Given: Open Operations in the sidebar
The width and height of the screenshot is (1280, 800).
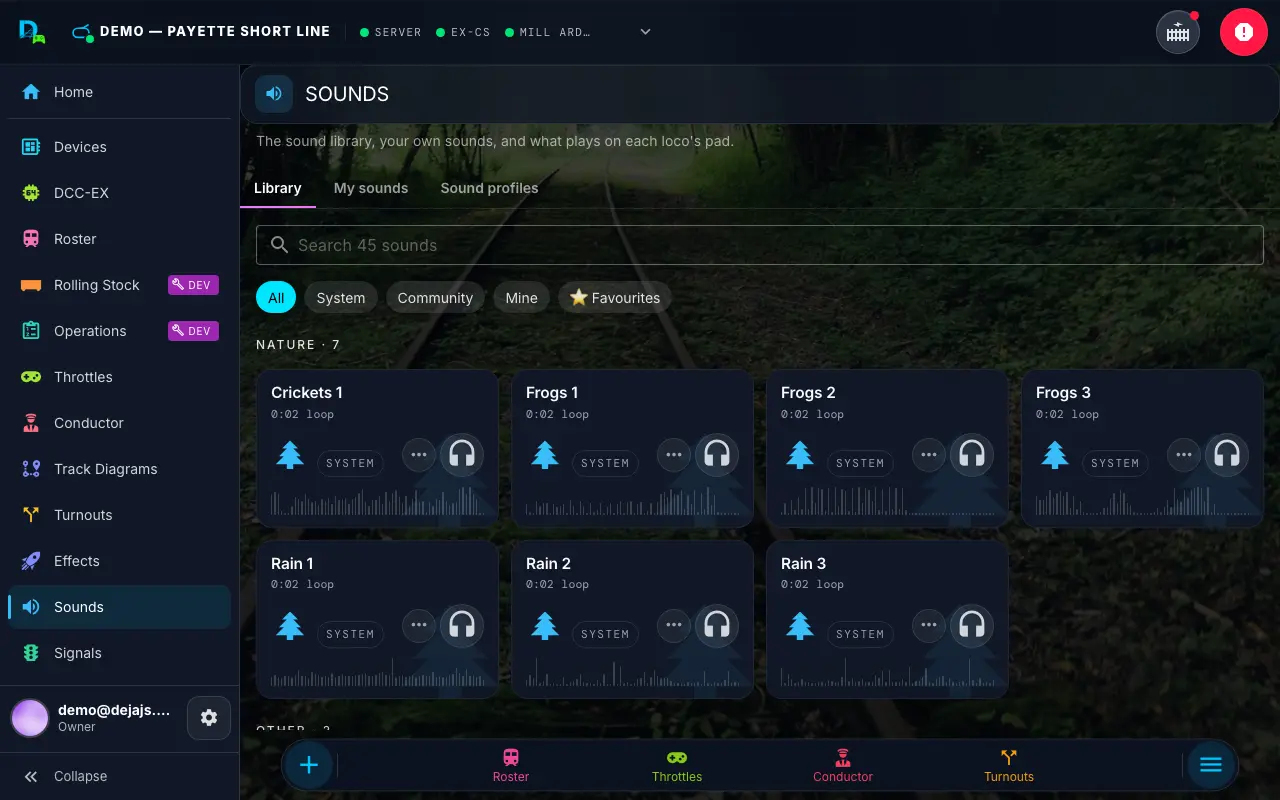Looking at the screenshot, I should tap(120, 331).
